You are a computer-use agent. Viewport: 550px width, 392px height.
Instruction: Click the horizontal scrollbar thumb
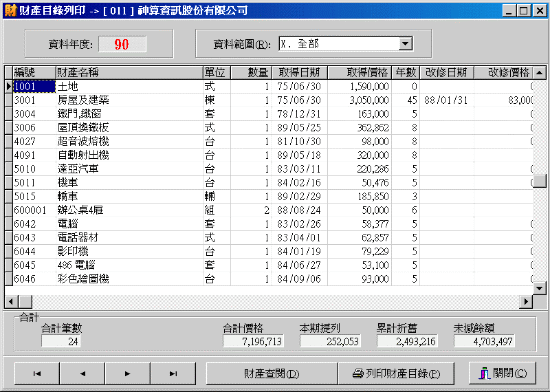tap(25, 301)
